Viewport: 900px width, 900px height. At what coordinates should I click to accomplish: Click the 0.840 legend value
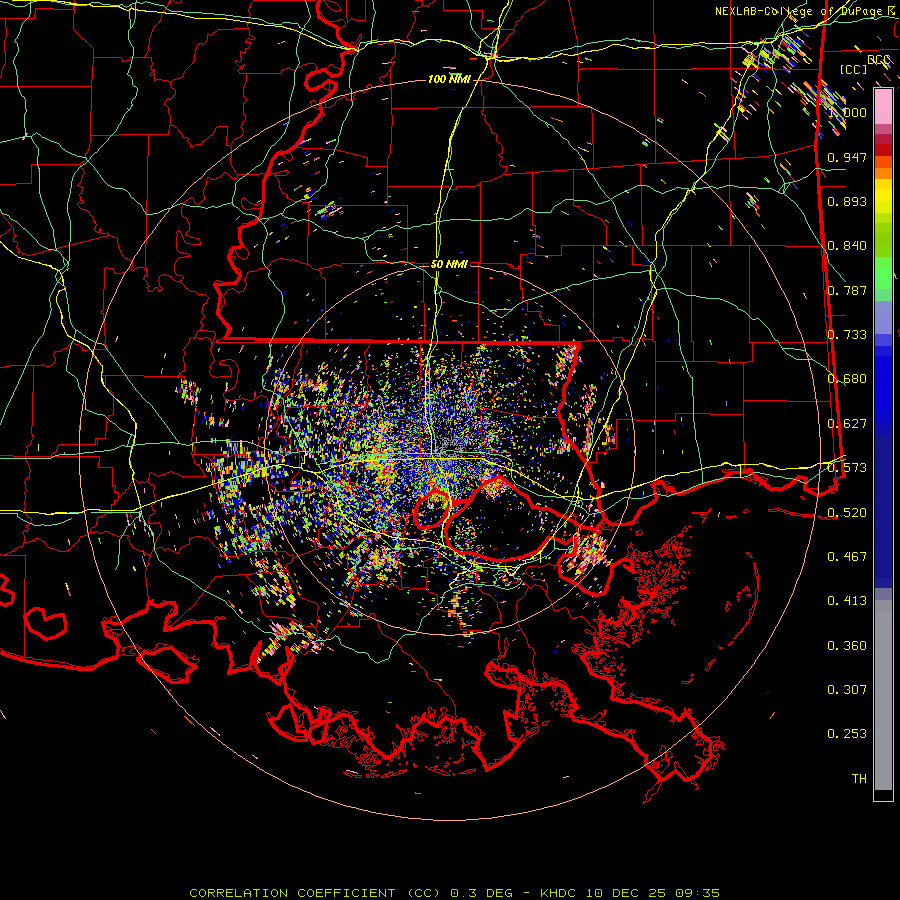[847, 246]
